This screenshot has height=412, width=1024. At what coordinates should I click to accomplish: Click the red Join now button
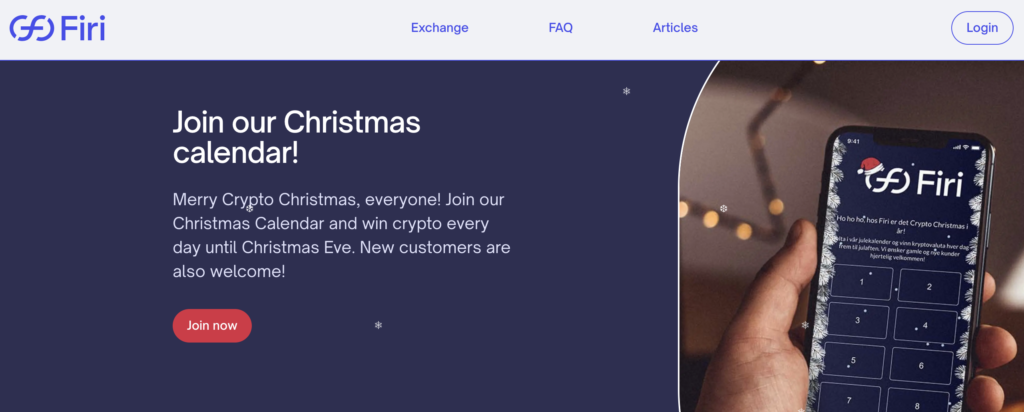coord(212,325)
